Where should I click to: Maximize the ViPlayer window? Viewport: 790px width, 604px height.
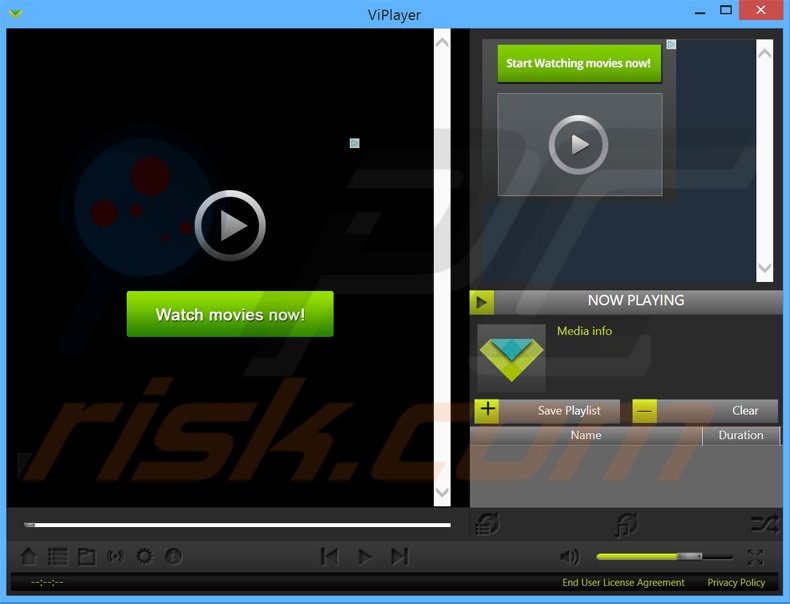coord(726,10)
